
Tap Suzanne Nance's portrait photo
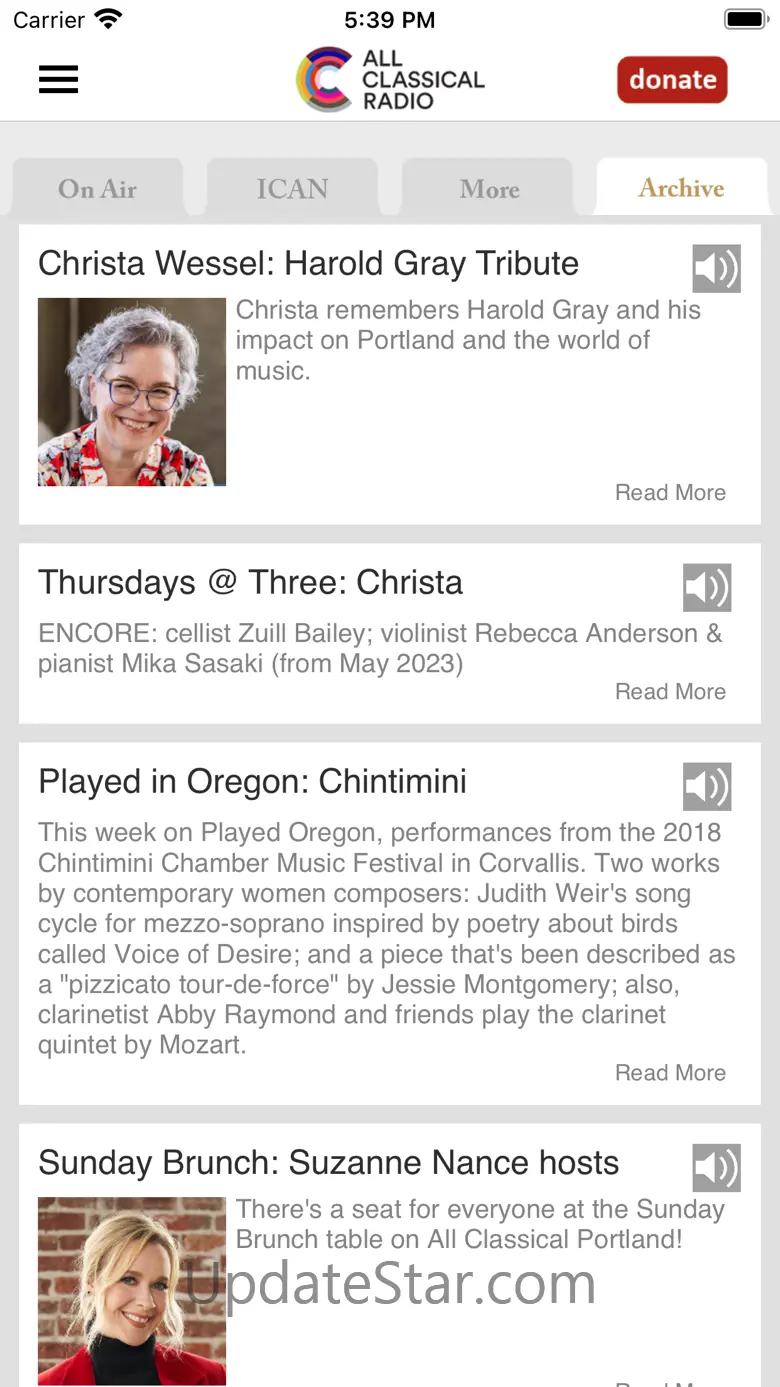132,1290
